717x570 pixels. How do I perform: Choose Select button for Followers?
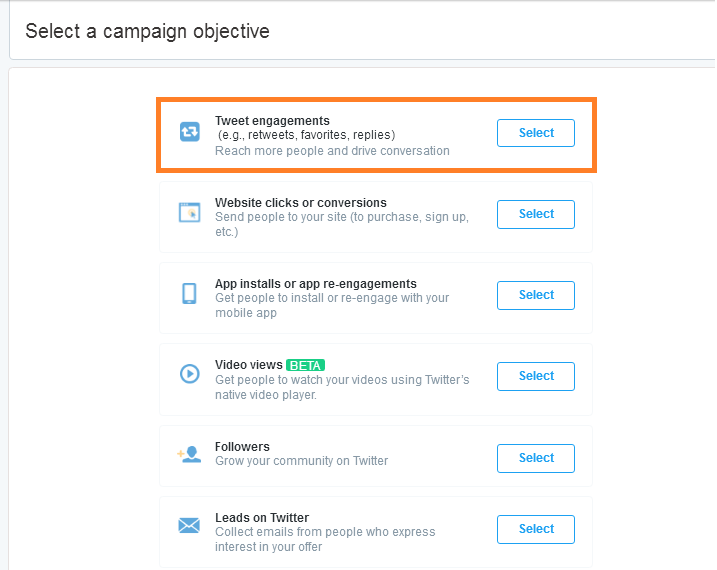tap(536, 458)
